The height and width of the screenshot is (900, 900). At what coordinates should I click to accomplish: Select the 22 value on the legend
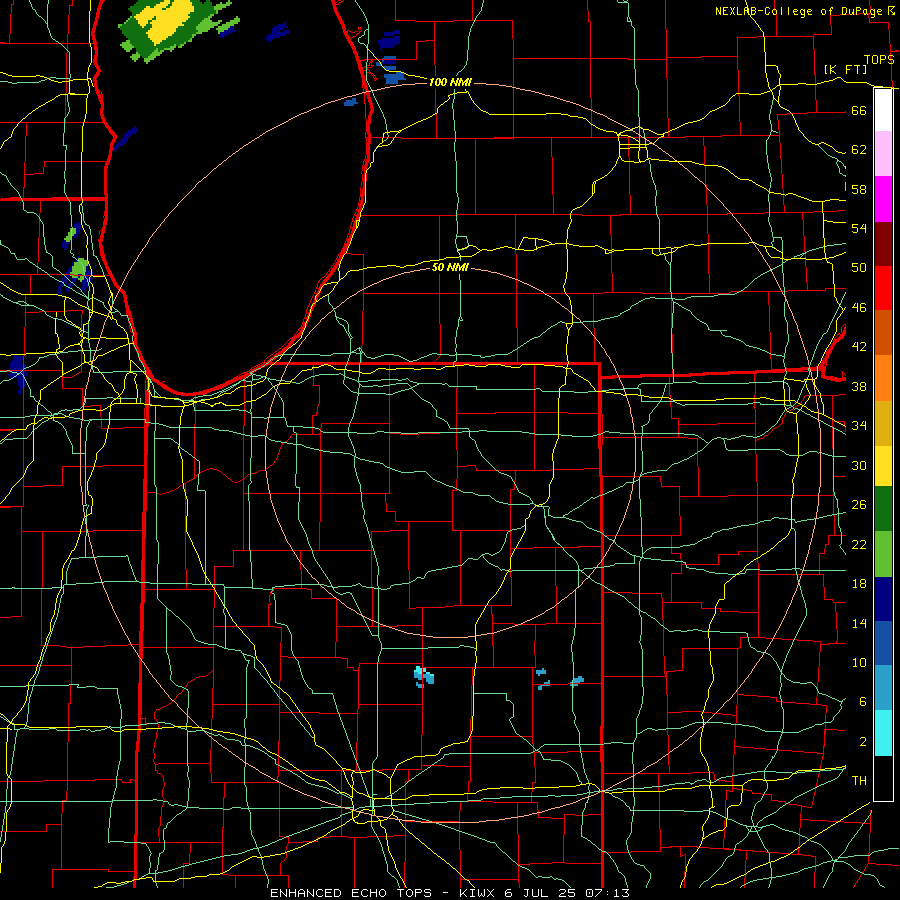click(x=859, y=544)
